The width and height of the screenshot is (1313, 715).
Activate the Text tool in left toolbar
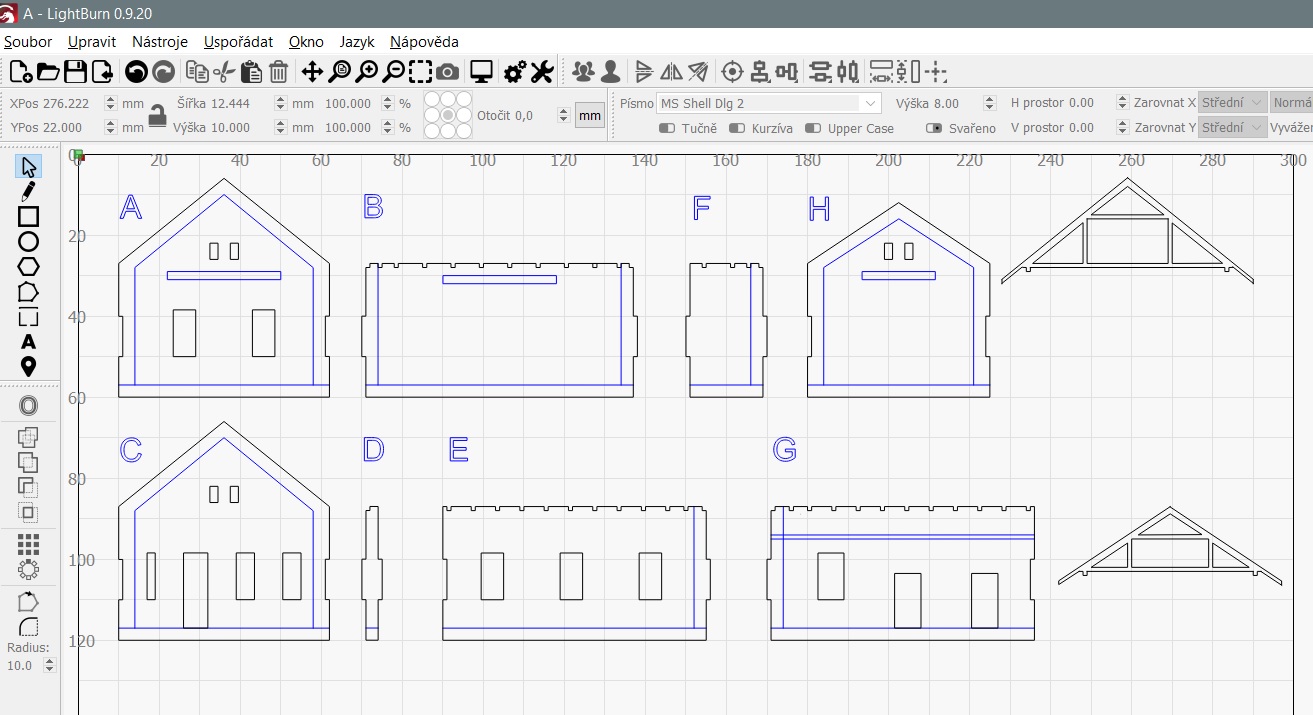[x=28, y=342]
